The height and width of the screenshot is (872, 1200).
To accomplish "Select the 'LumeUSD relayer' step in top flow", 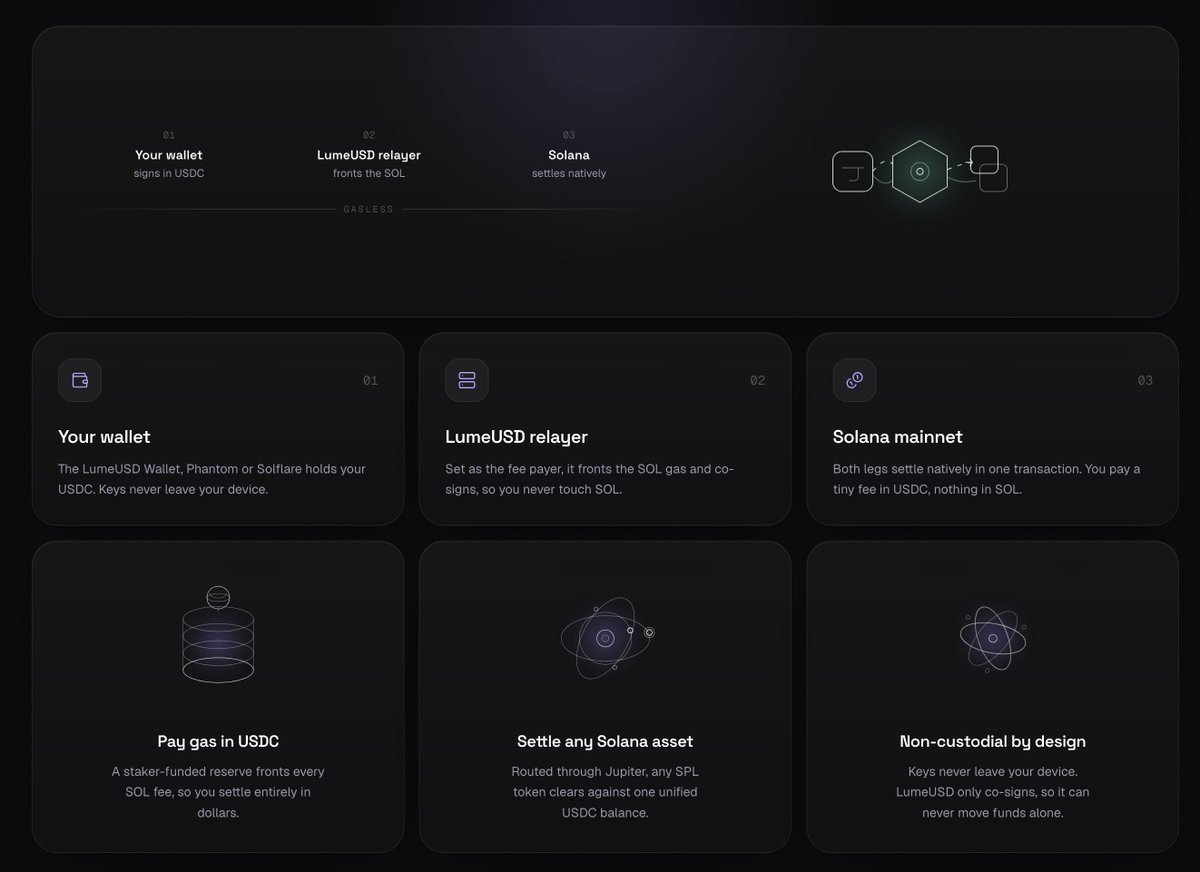I will [x=369, y=155].
